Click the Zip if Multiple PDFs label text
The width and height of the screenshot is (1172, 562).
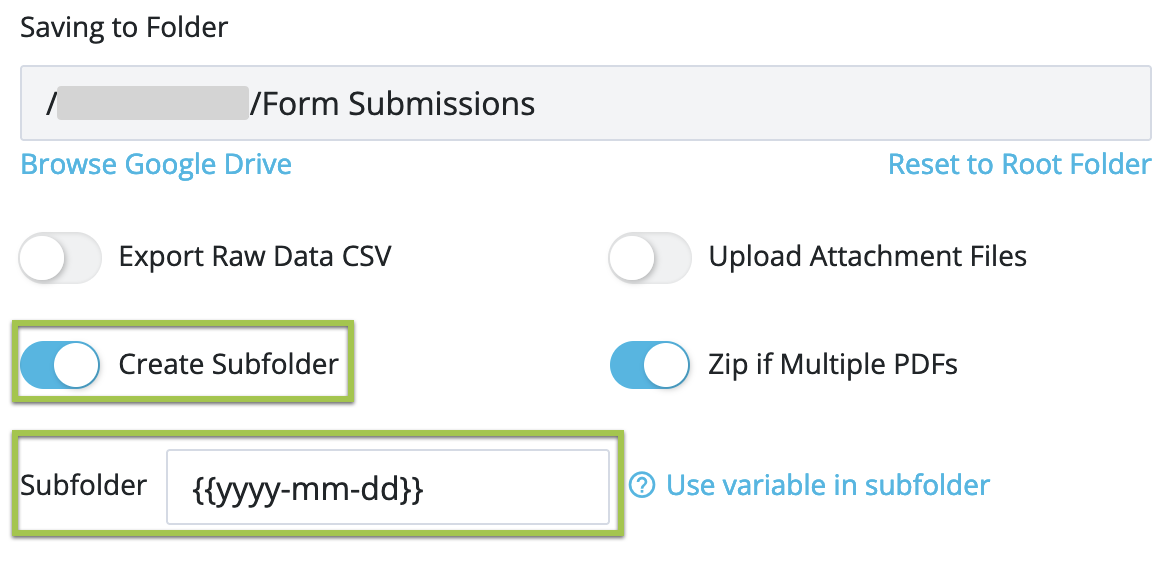833,365
